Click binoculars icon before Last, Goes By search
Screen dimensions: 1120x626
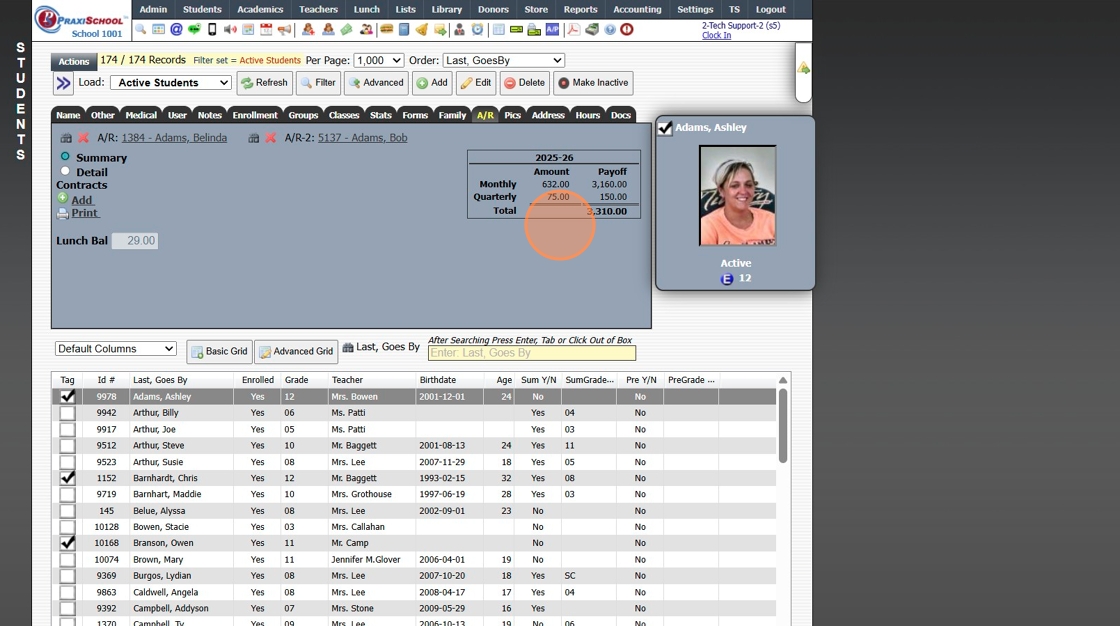point(348,347)
